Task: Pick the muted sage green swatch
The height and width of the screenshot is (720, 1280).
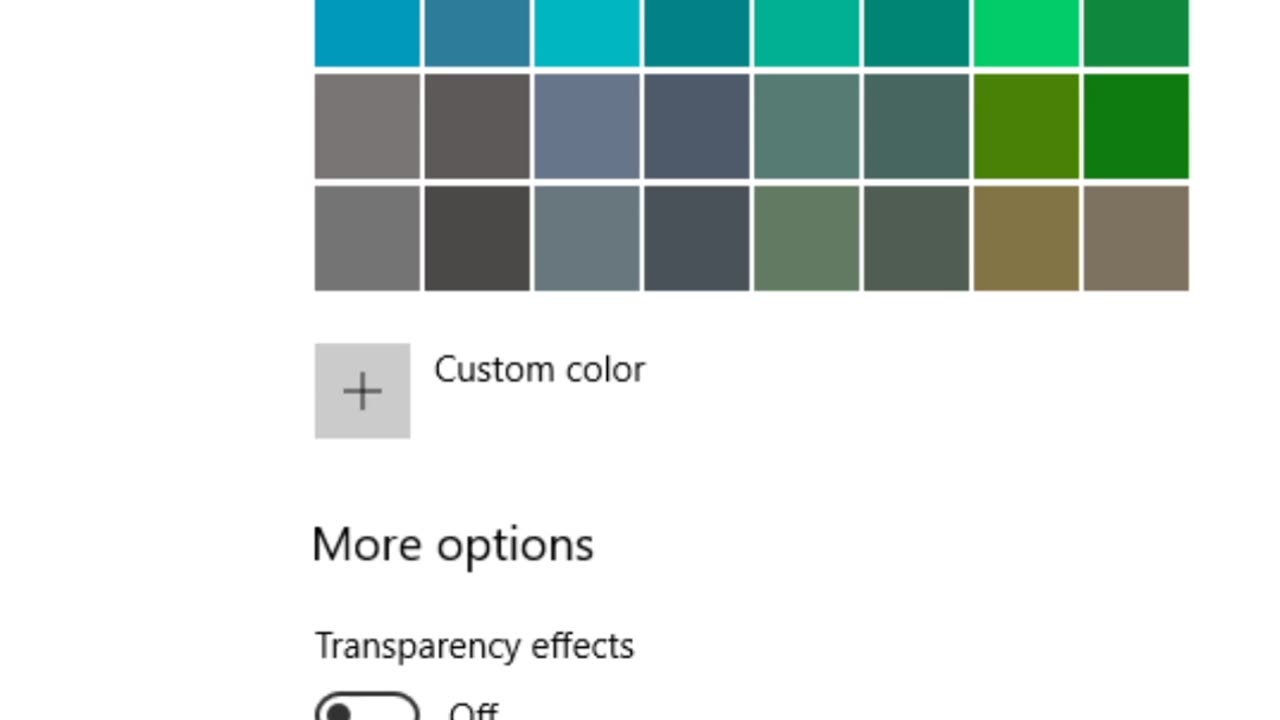Action: pyautogui.click(x=806, y=238)
